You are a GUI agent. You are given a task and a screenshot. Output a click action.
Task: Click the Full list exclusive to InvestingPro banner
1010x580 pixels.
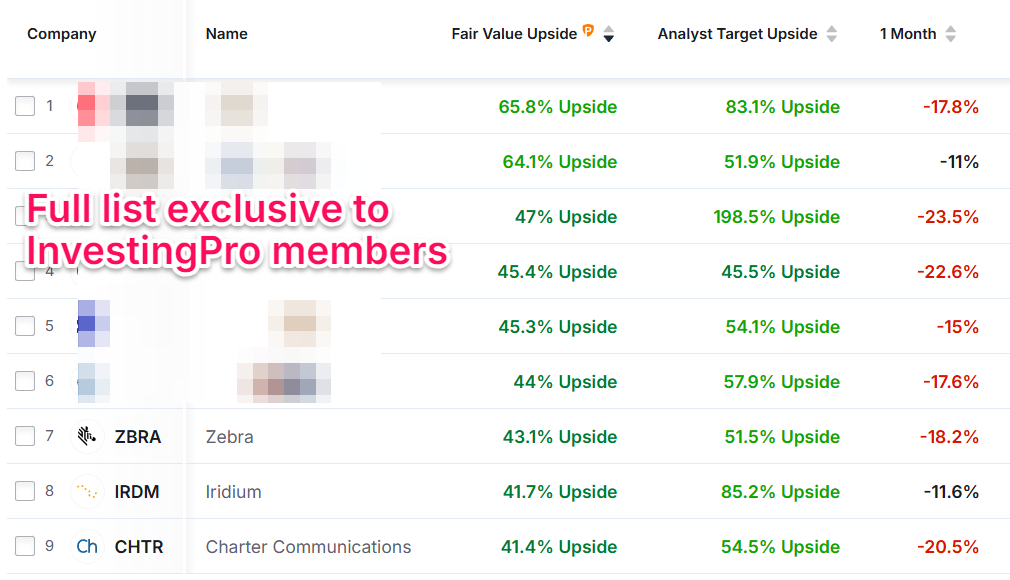click(236, 230)
